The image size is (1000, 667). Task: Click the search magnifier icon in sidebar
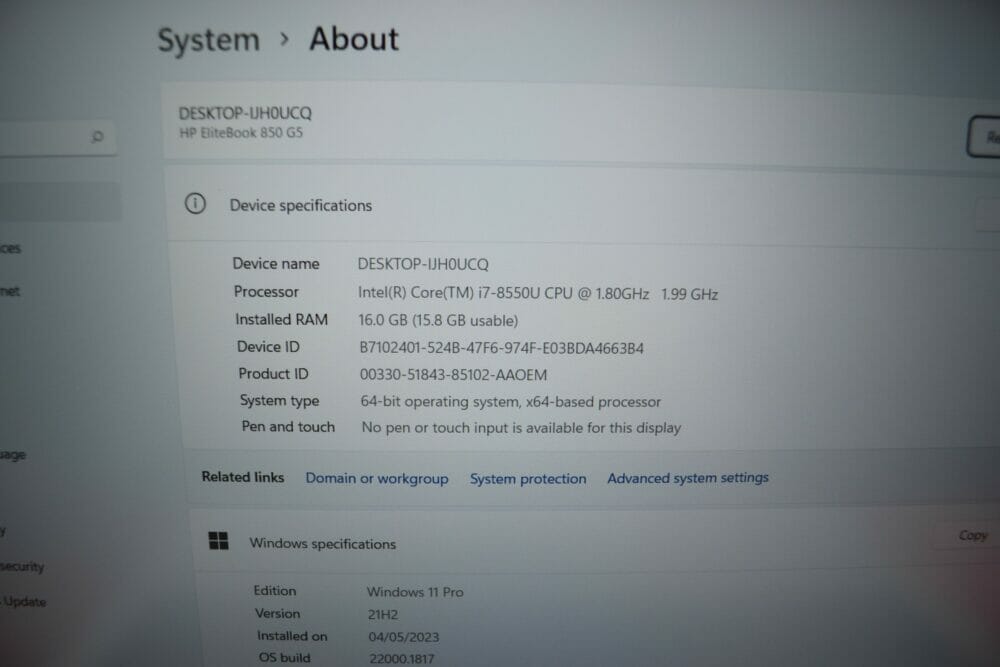click(97, 136)
